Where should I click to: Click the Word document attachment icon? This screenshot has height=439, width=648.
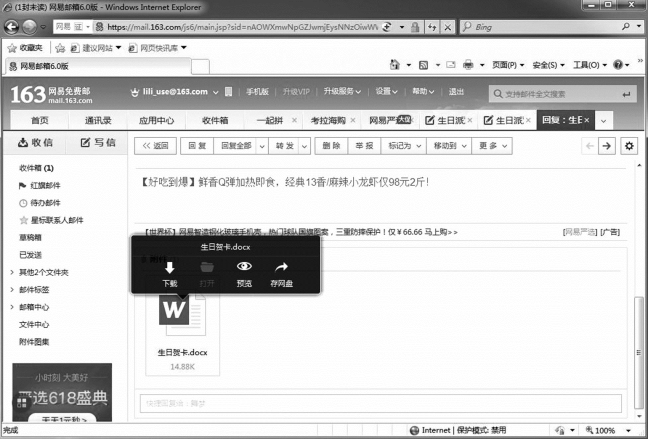tap(182, 314)
